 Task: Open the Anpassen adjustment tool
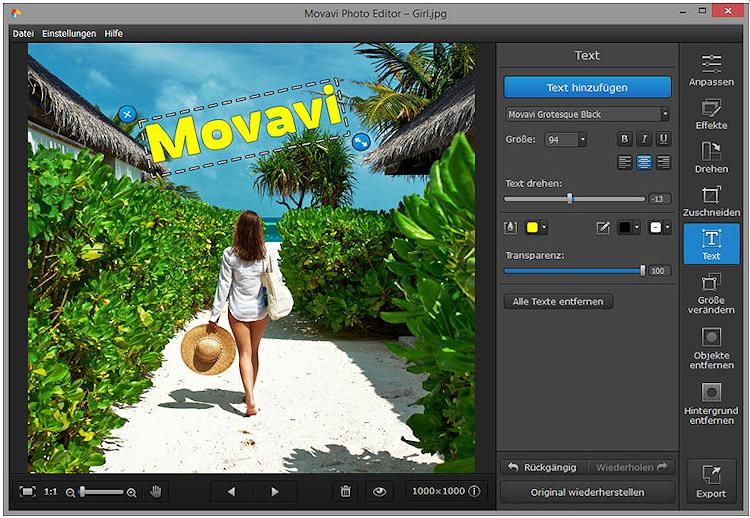711,70
